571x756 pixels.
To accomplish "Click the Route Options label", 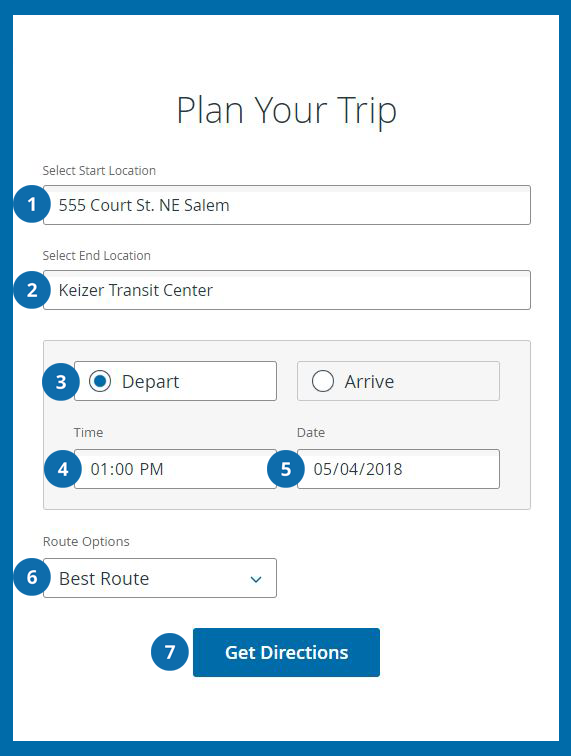I will pos(86,542).
